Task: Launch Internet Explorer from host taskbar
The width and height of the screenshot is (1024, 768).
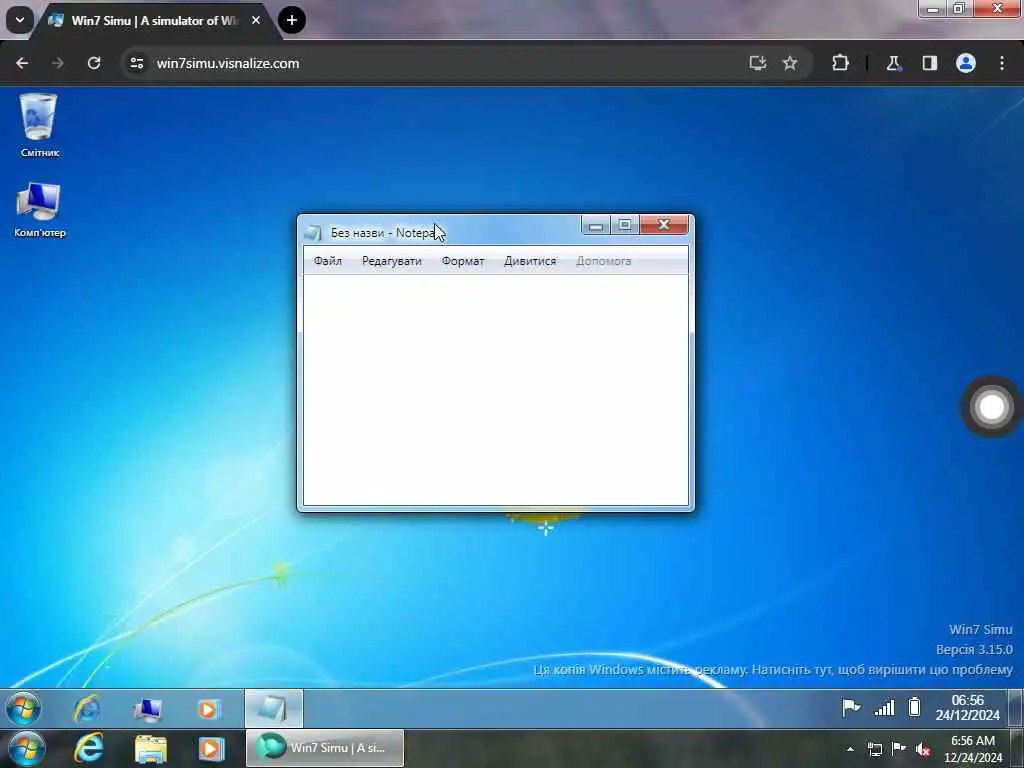Action: coord(89,748)
